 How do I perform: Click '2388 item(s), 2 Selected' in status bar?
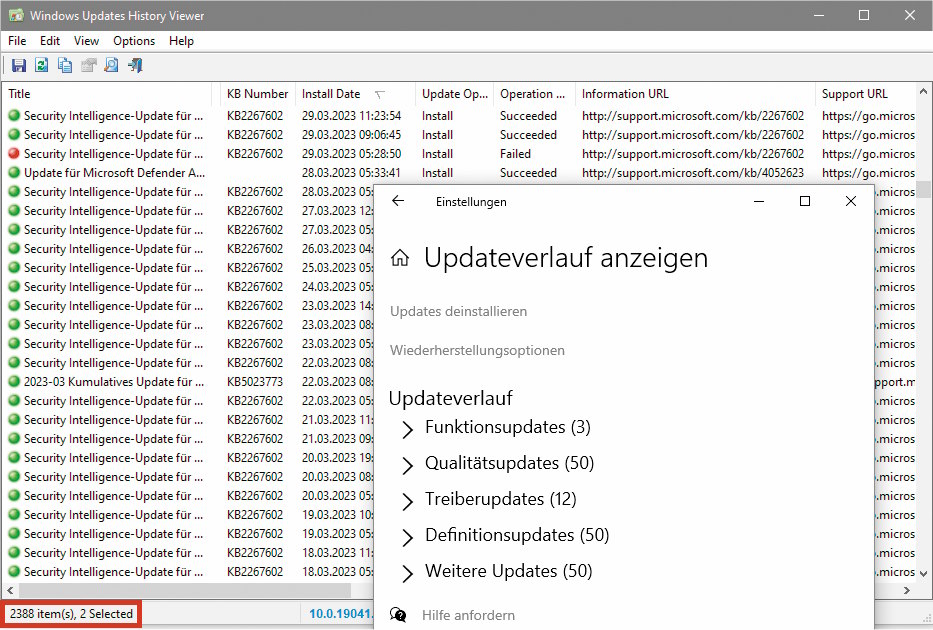click(71, 614)
